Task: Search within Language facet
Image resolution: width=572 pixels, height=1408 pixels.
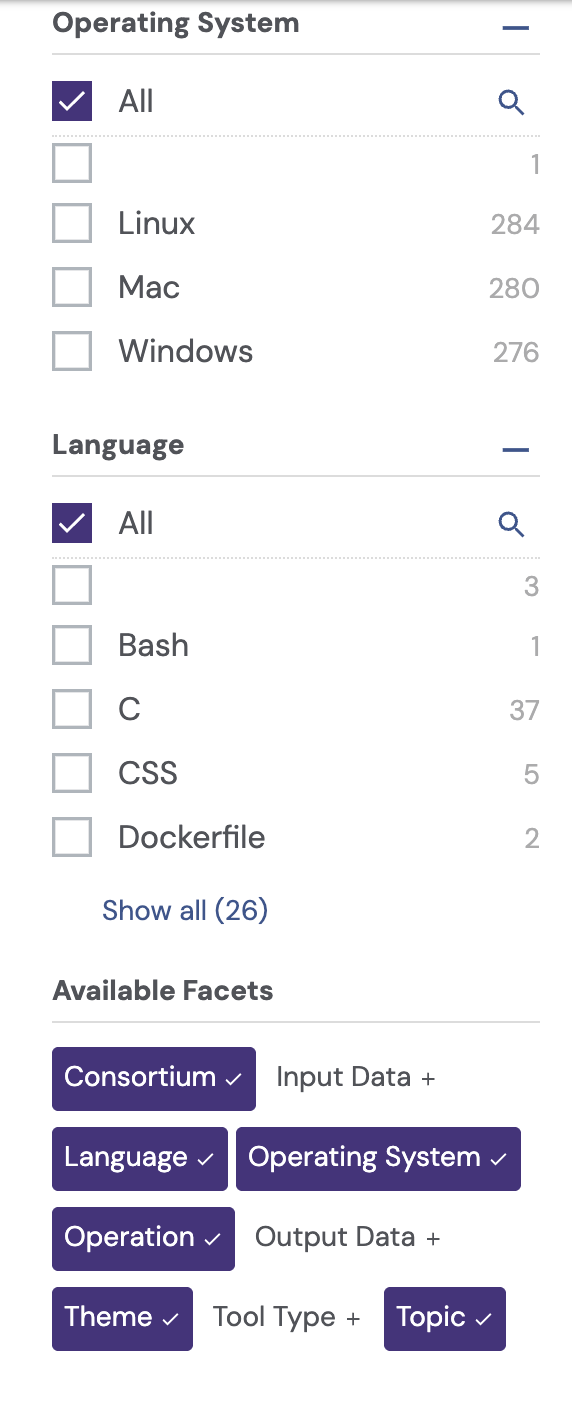Action: coord(511,524)
